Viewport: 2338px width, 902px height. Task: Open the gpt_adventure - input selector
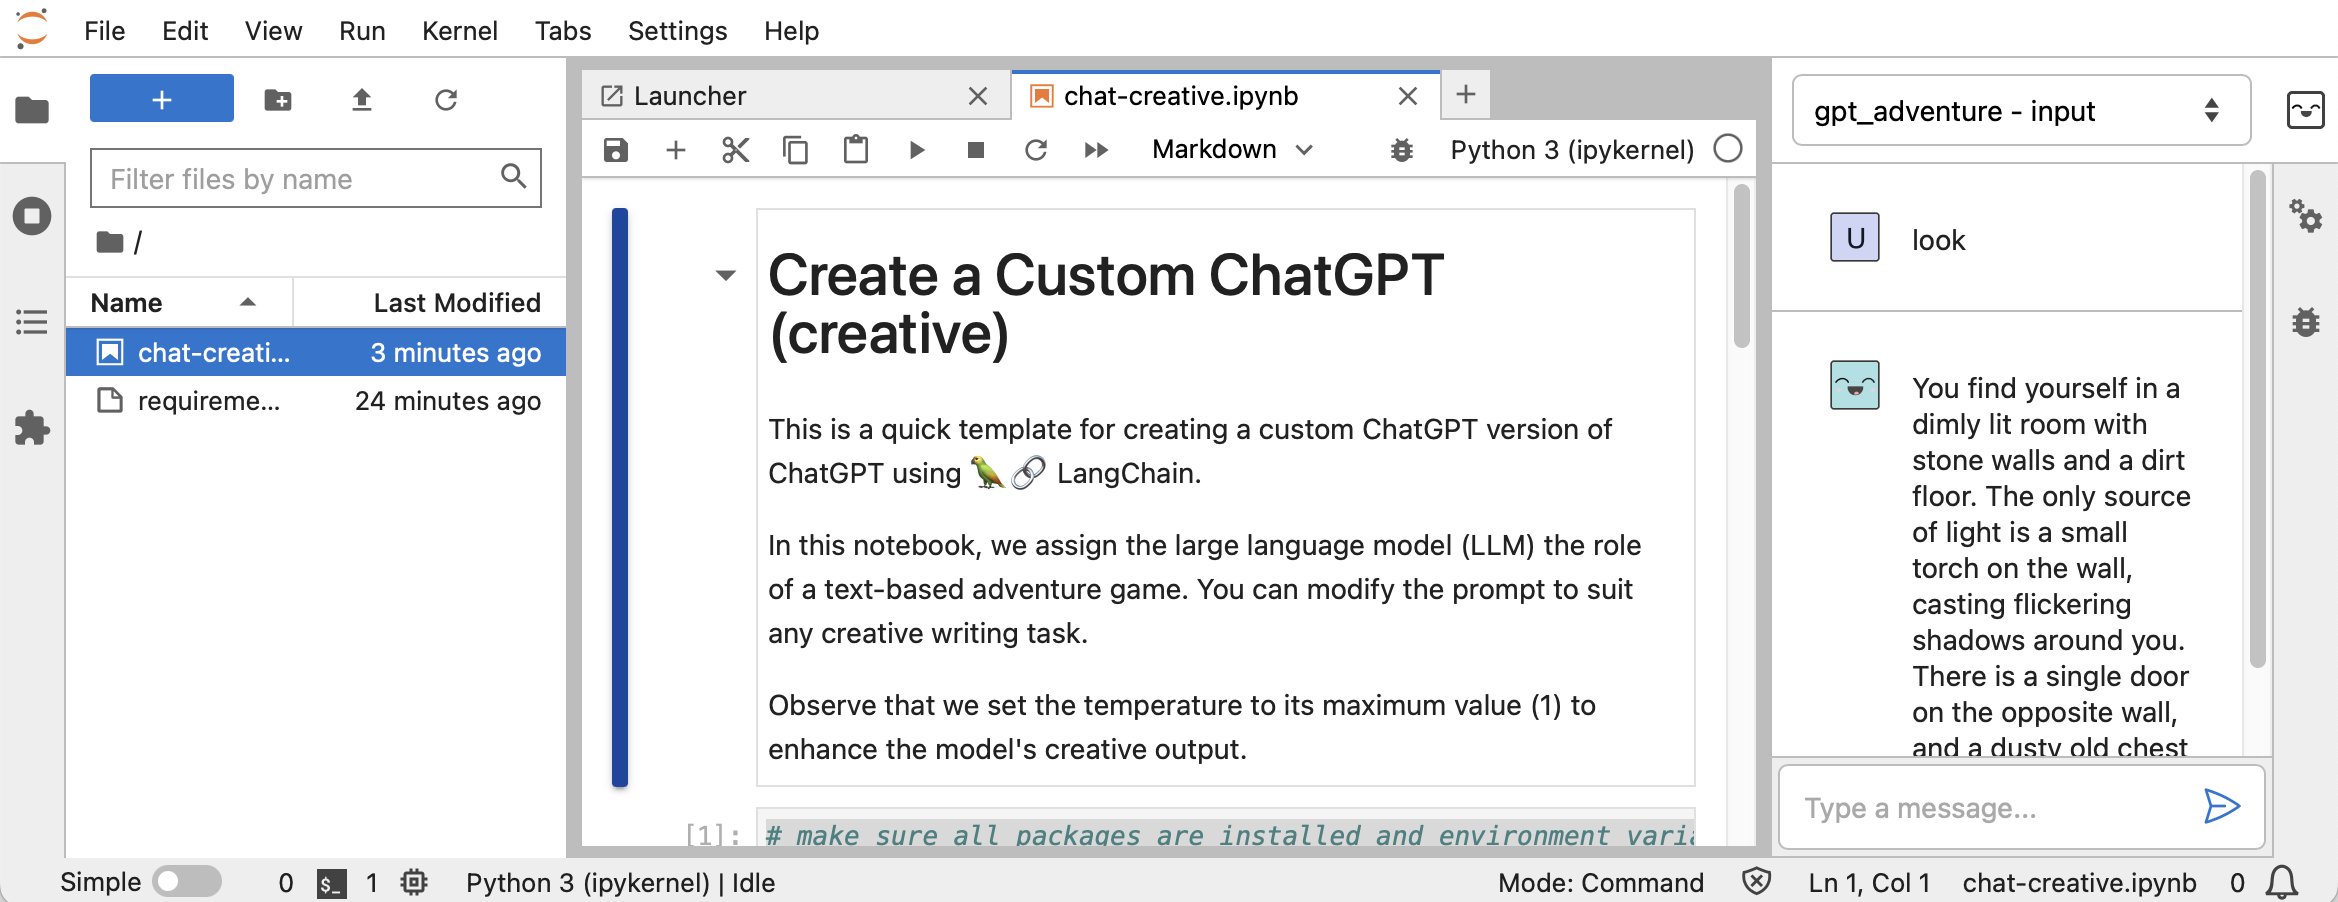[x=2020, y=111]
